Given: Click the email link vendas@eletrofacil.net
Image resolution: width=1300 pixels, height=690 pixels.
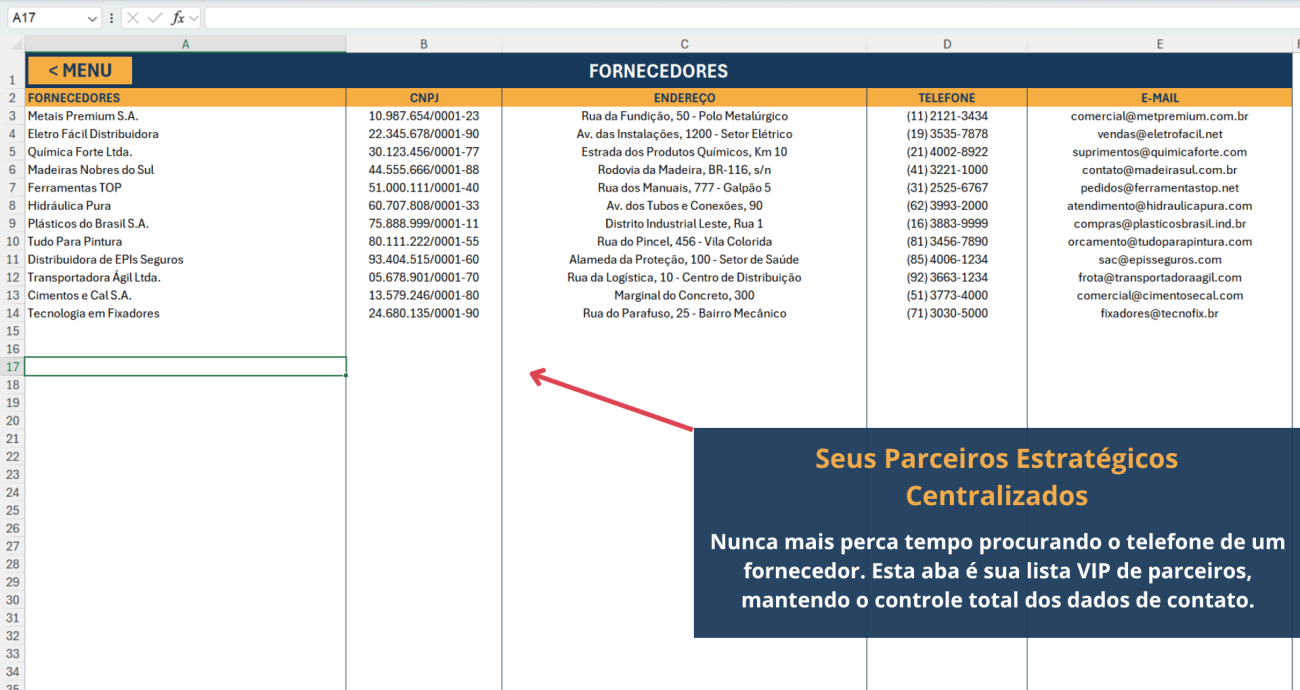Looking at the screenshot, I should [x=1159, y=133].
